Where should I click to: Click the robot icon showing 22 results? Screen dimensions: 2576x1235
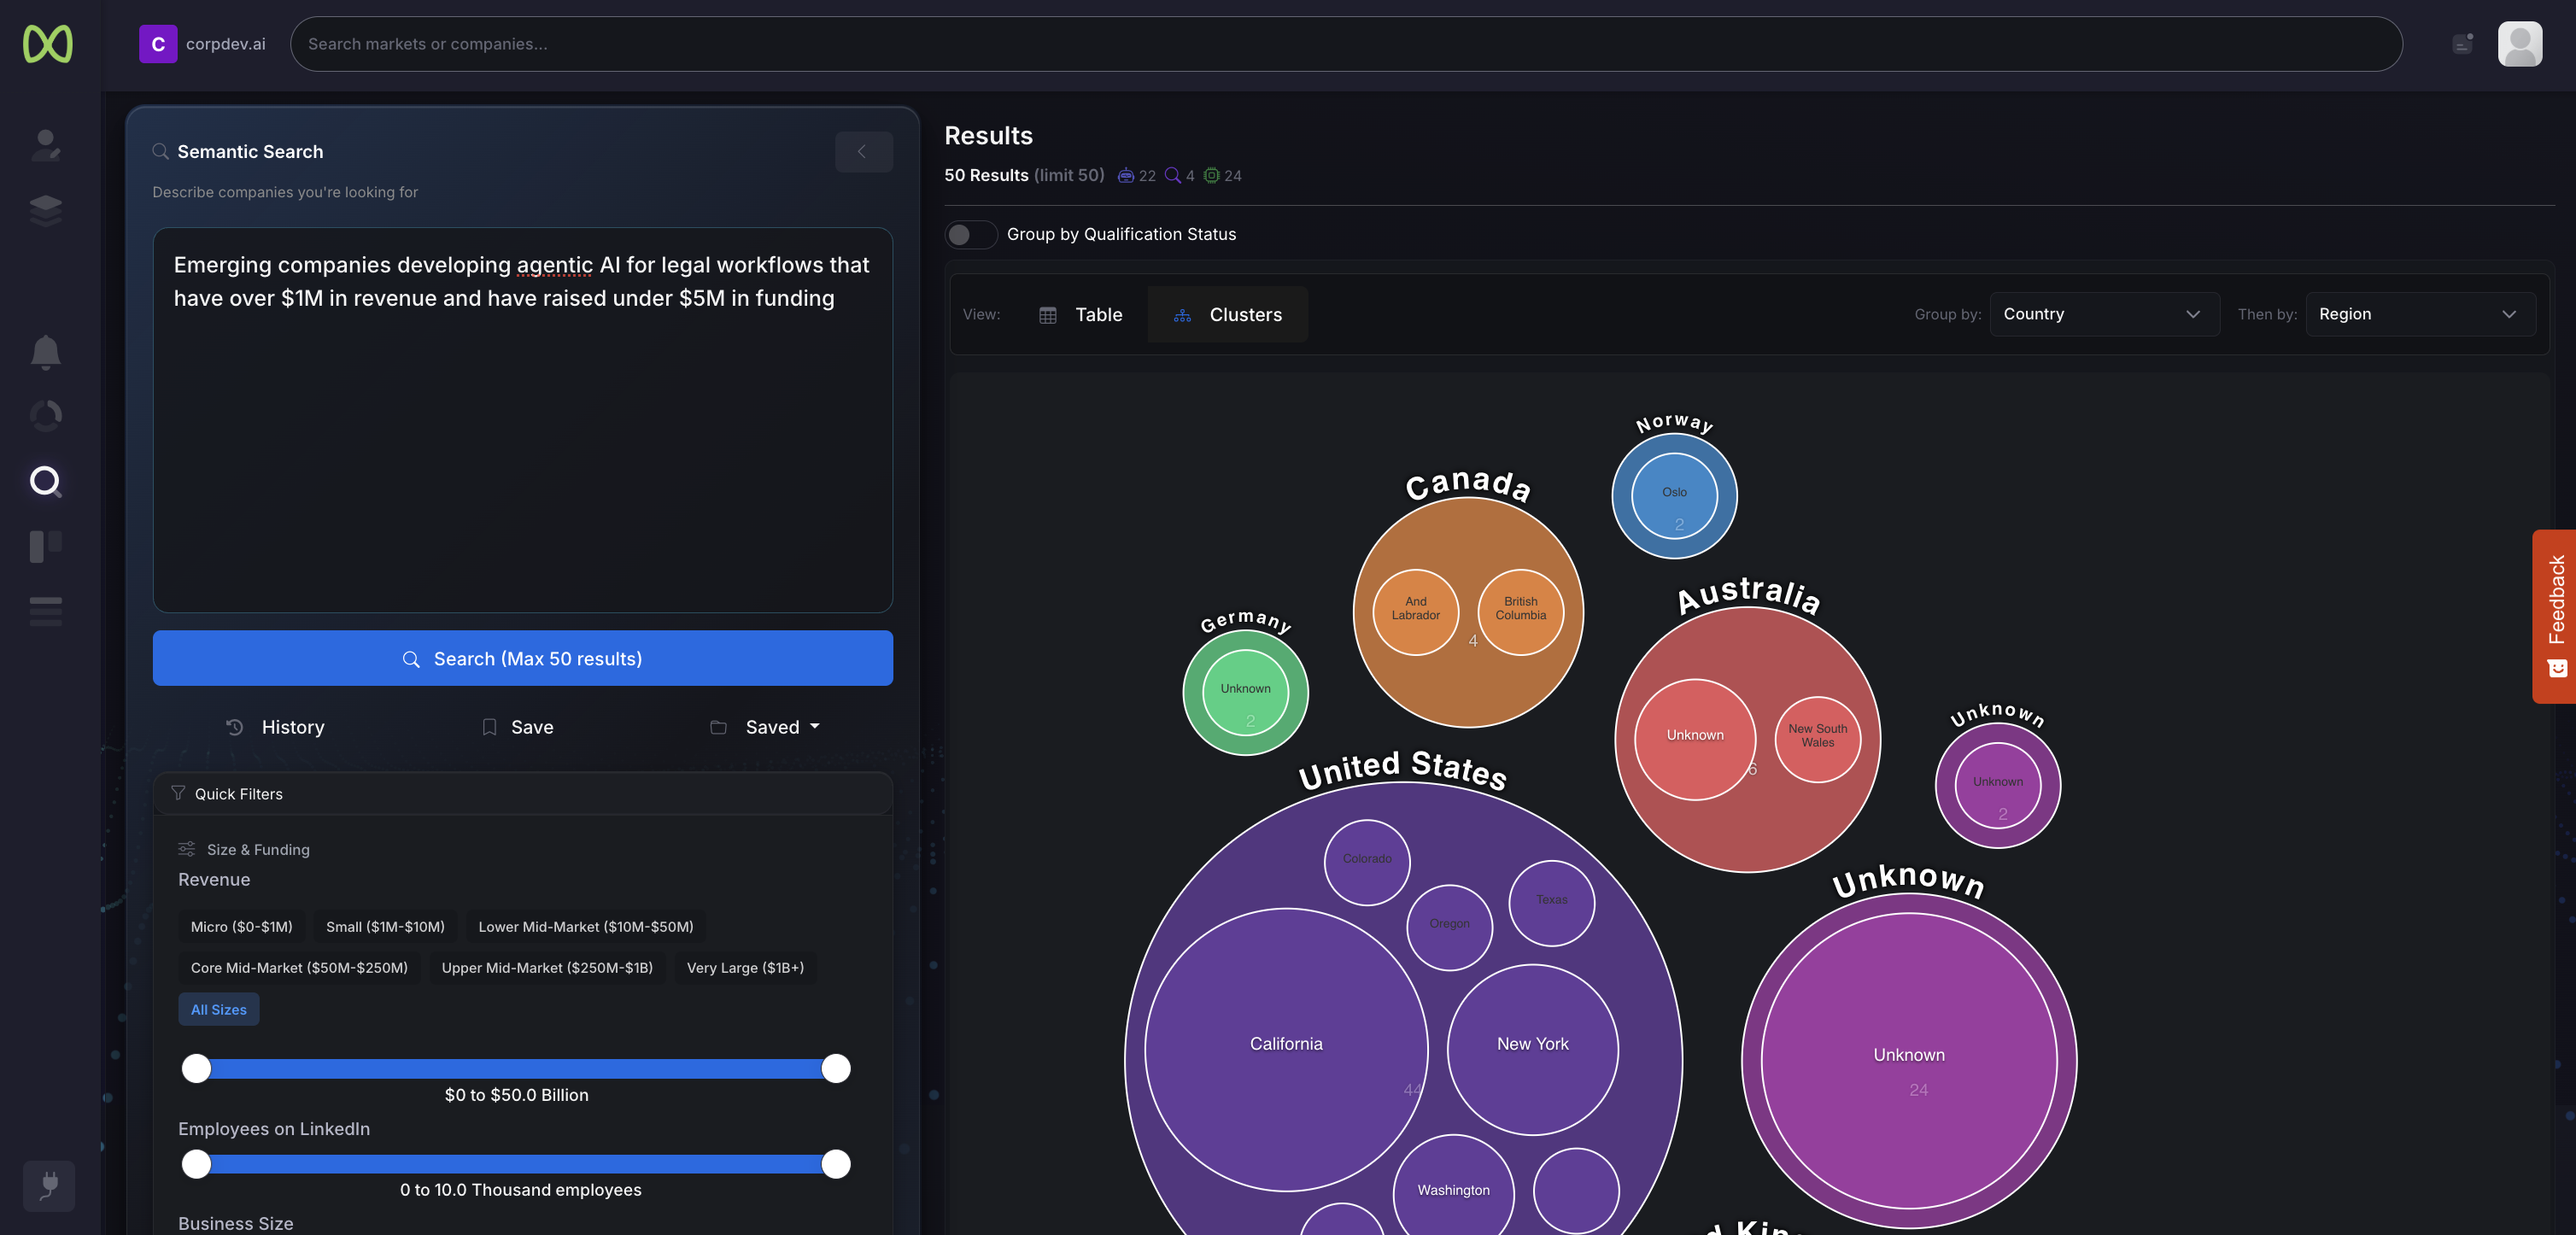click(1127, 175)
